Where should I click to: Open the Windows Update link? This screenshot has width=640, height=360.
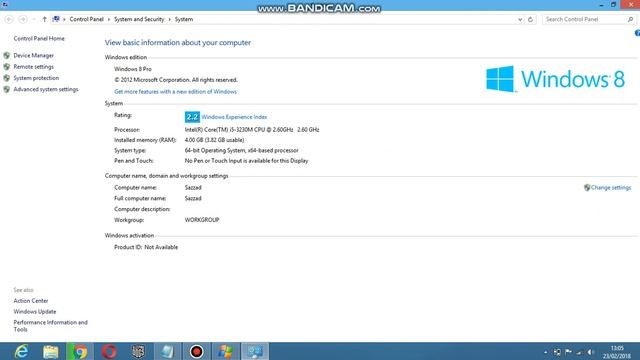click(x=35, y=312)
